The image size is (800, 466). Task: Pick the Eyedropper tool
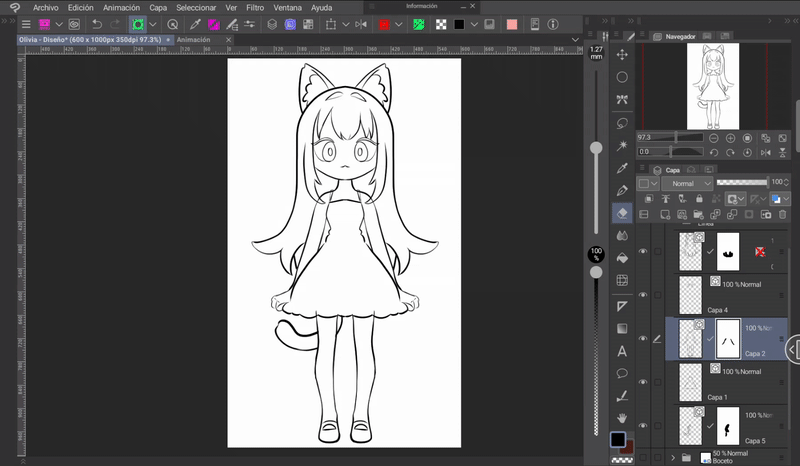coord(622,168)
